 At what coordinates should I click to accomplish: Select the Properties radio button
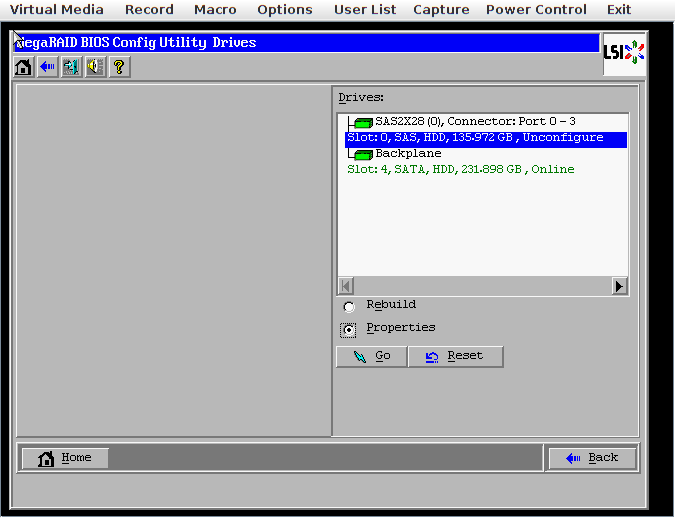[349, 330]
